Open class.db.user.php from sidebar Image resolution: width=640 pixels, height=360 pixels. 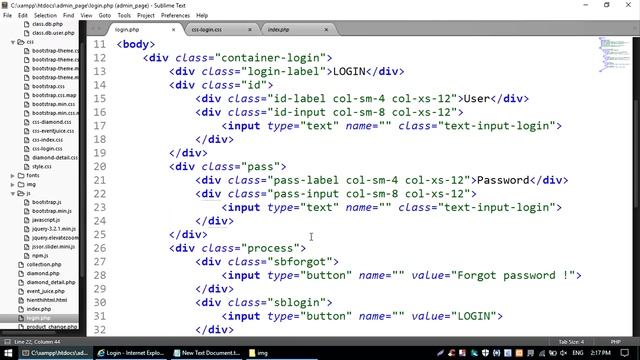coord(53,33)
